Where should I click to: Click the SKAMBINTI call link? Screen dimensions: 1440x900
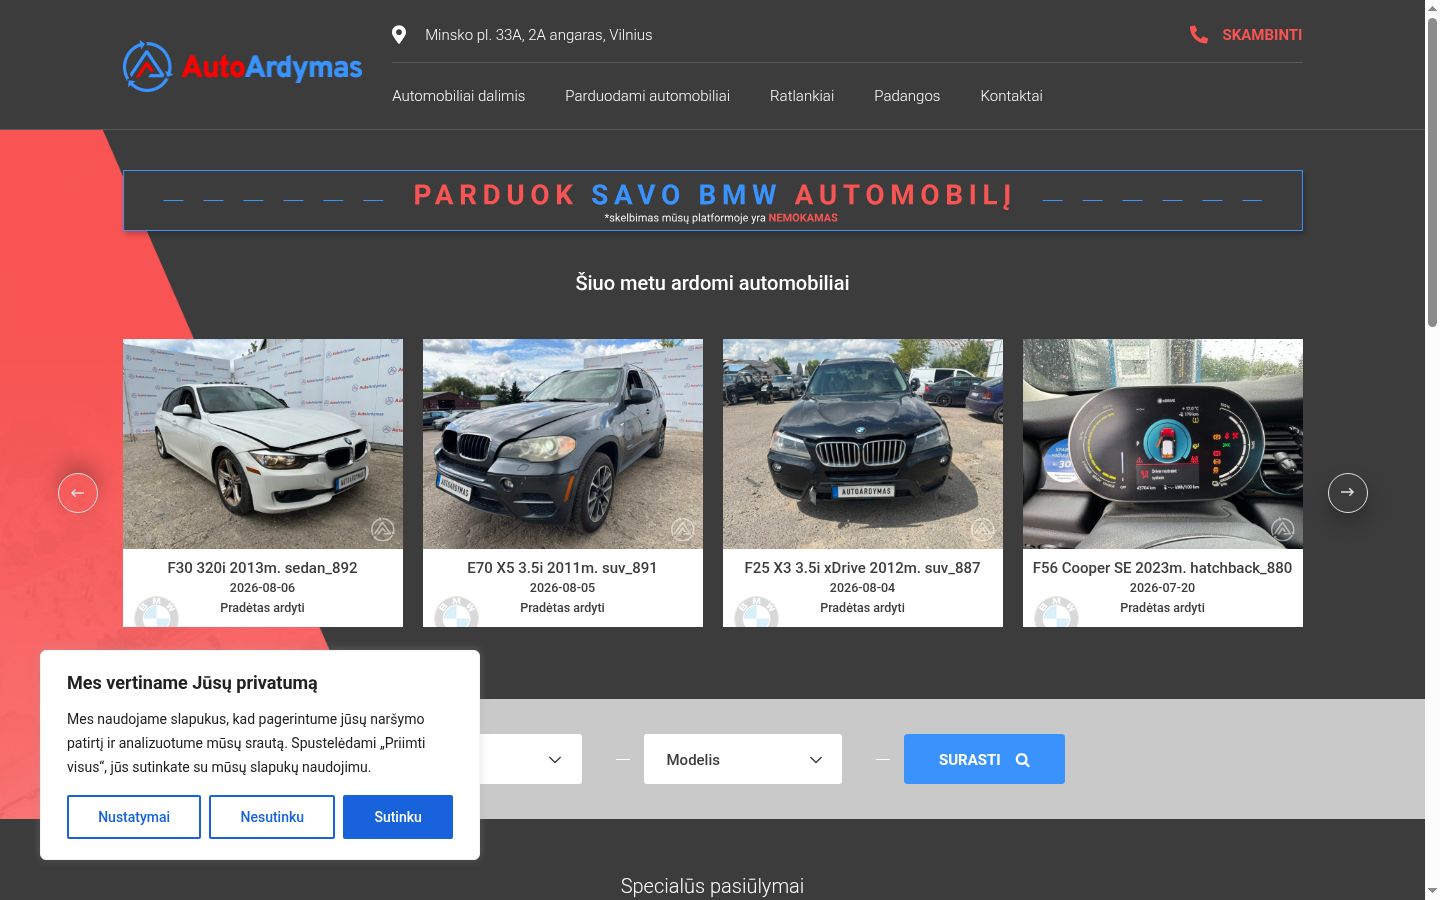pos(1246,35)
